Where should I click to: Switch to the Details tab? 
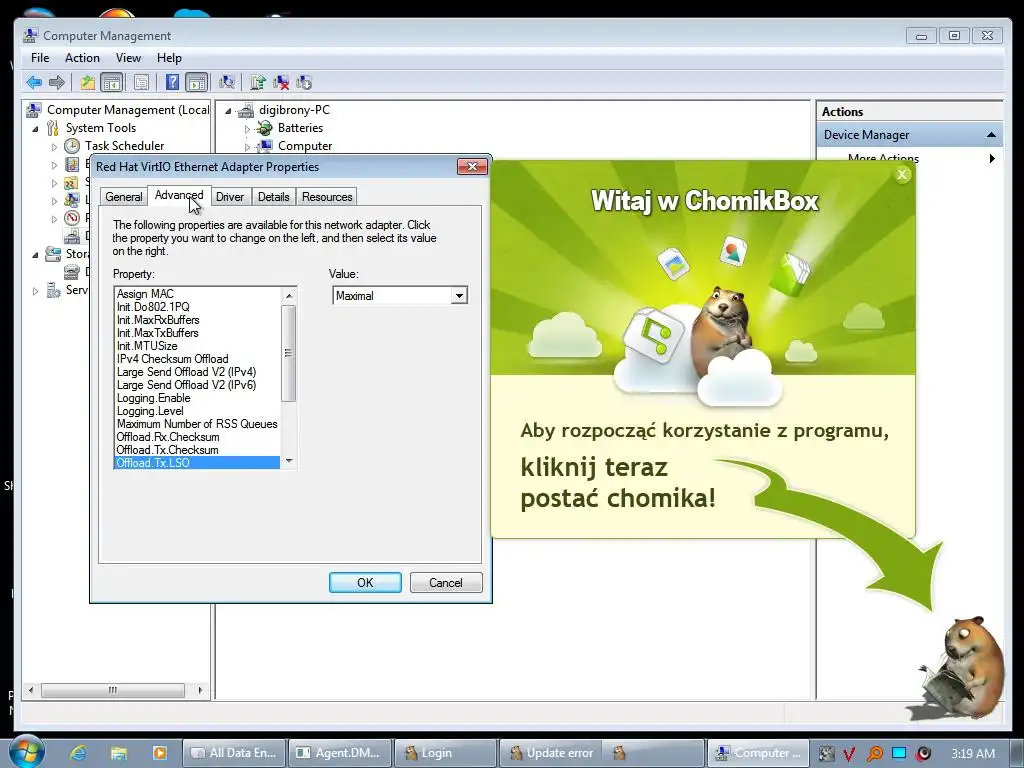click(273, 197)
